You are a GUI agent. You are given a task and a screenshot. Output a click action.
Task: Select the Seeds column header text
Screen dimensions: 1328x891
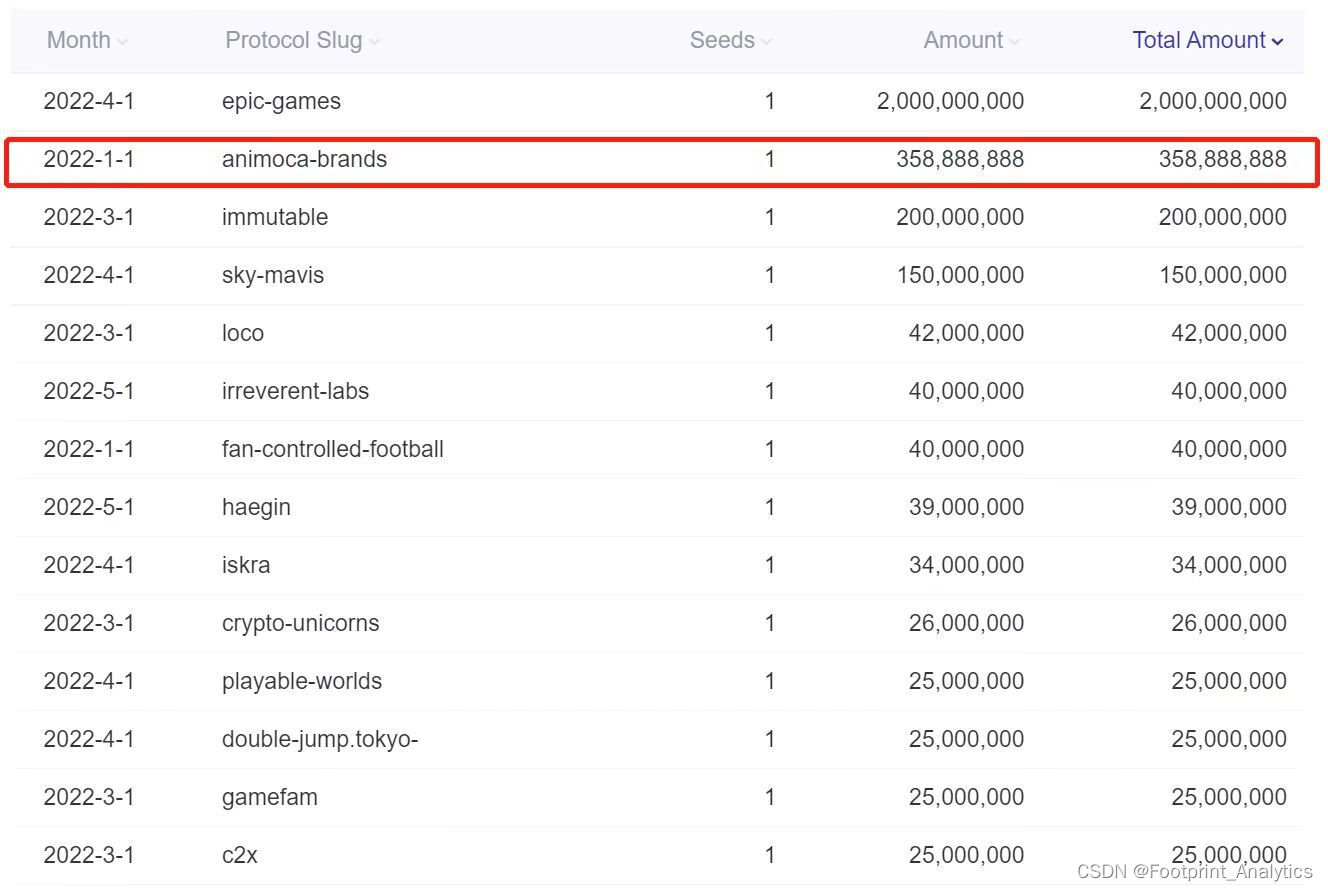(x=722, y=40)
